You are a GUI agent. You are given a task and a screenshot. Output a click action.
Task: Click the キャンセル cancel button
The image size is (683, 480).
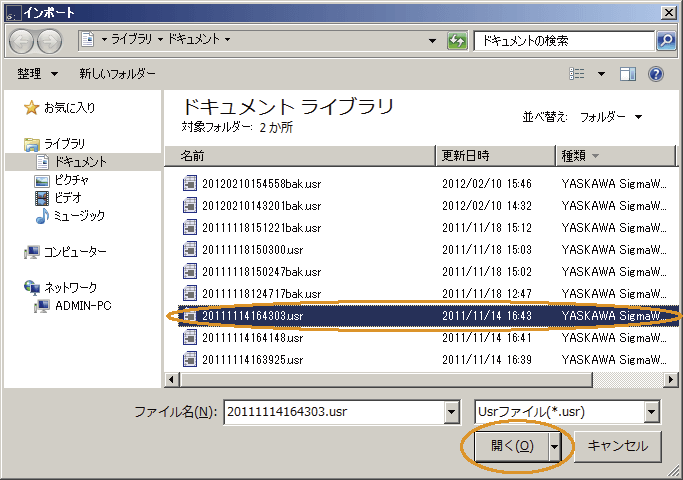[618, 446]
